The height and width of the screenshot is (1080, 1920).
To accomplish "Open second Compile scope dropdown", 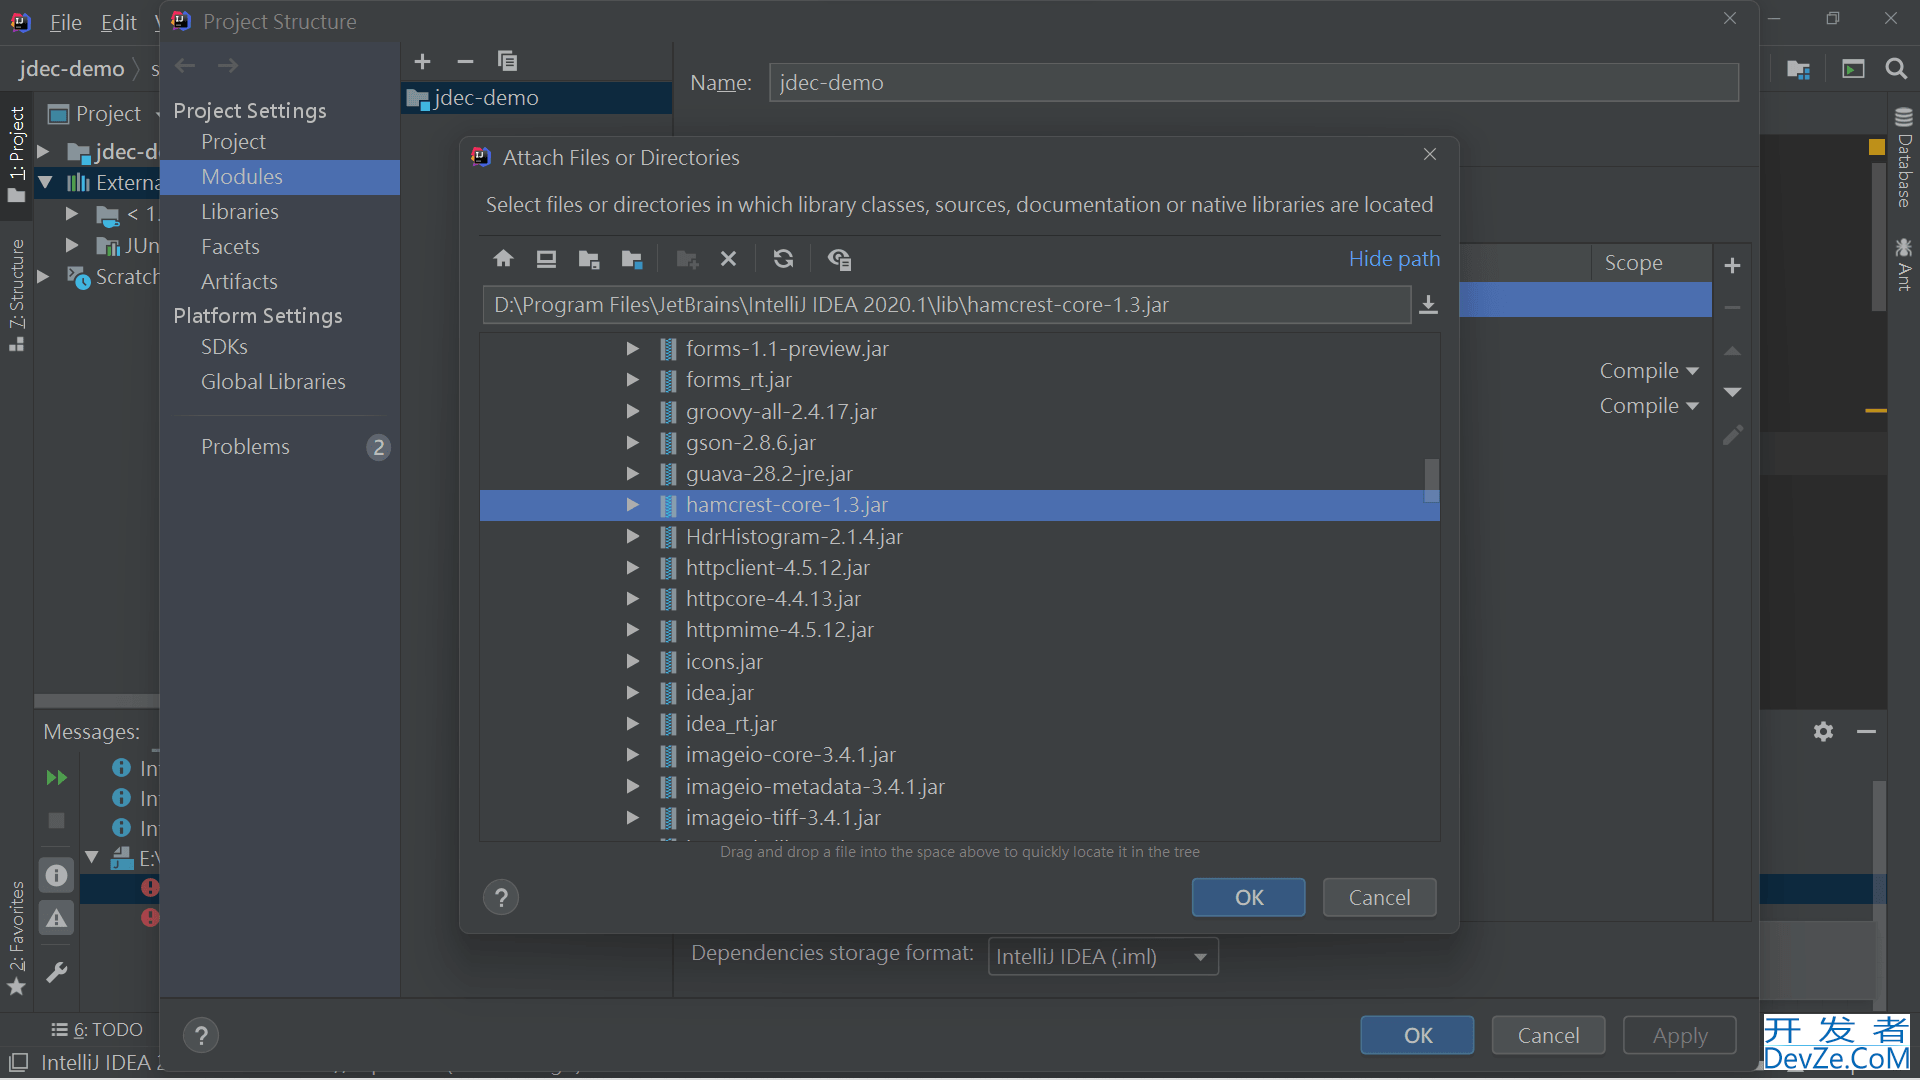I will coord(1649,406).
